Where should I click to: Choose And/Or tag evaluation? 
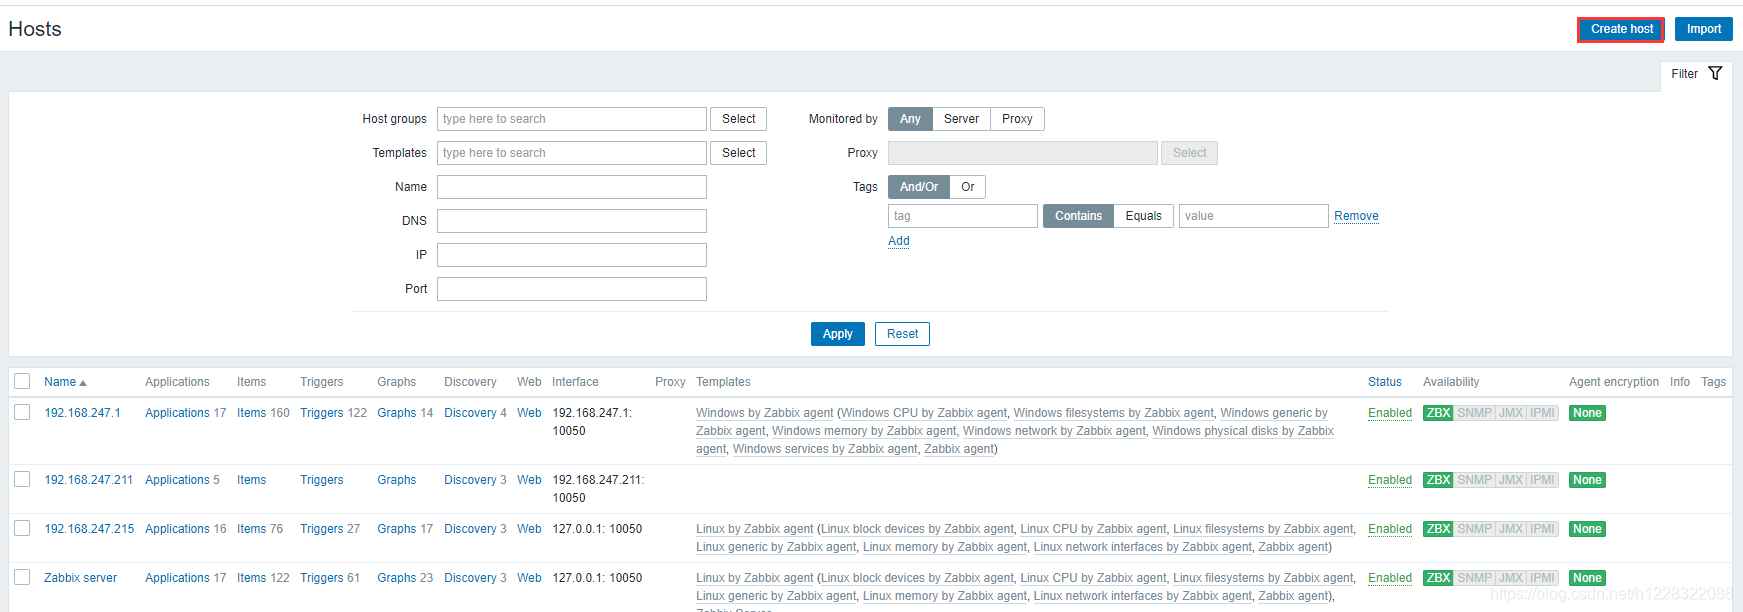919,187
